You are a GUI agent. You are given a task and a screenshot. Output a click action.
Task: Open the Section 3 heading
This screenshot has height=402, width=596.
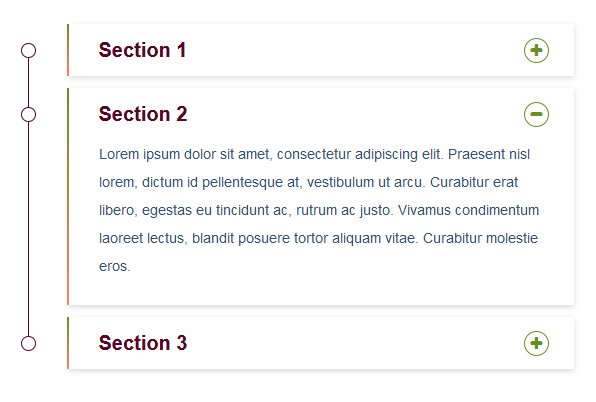coord(143,343)
